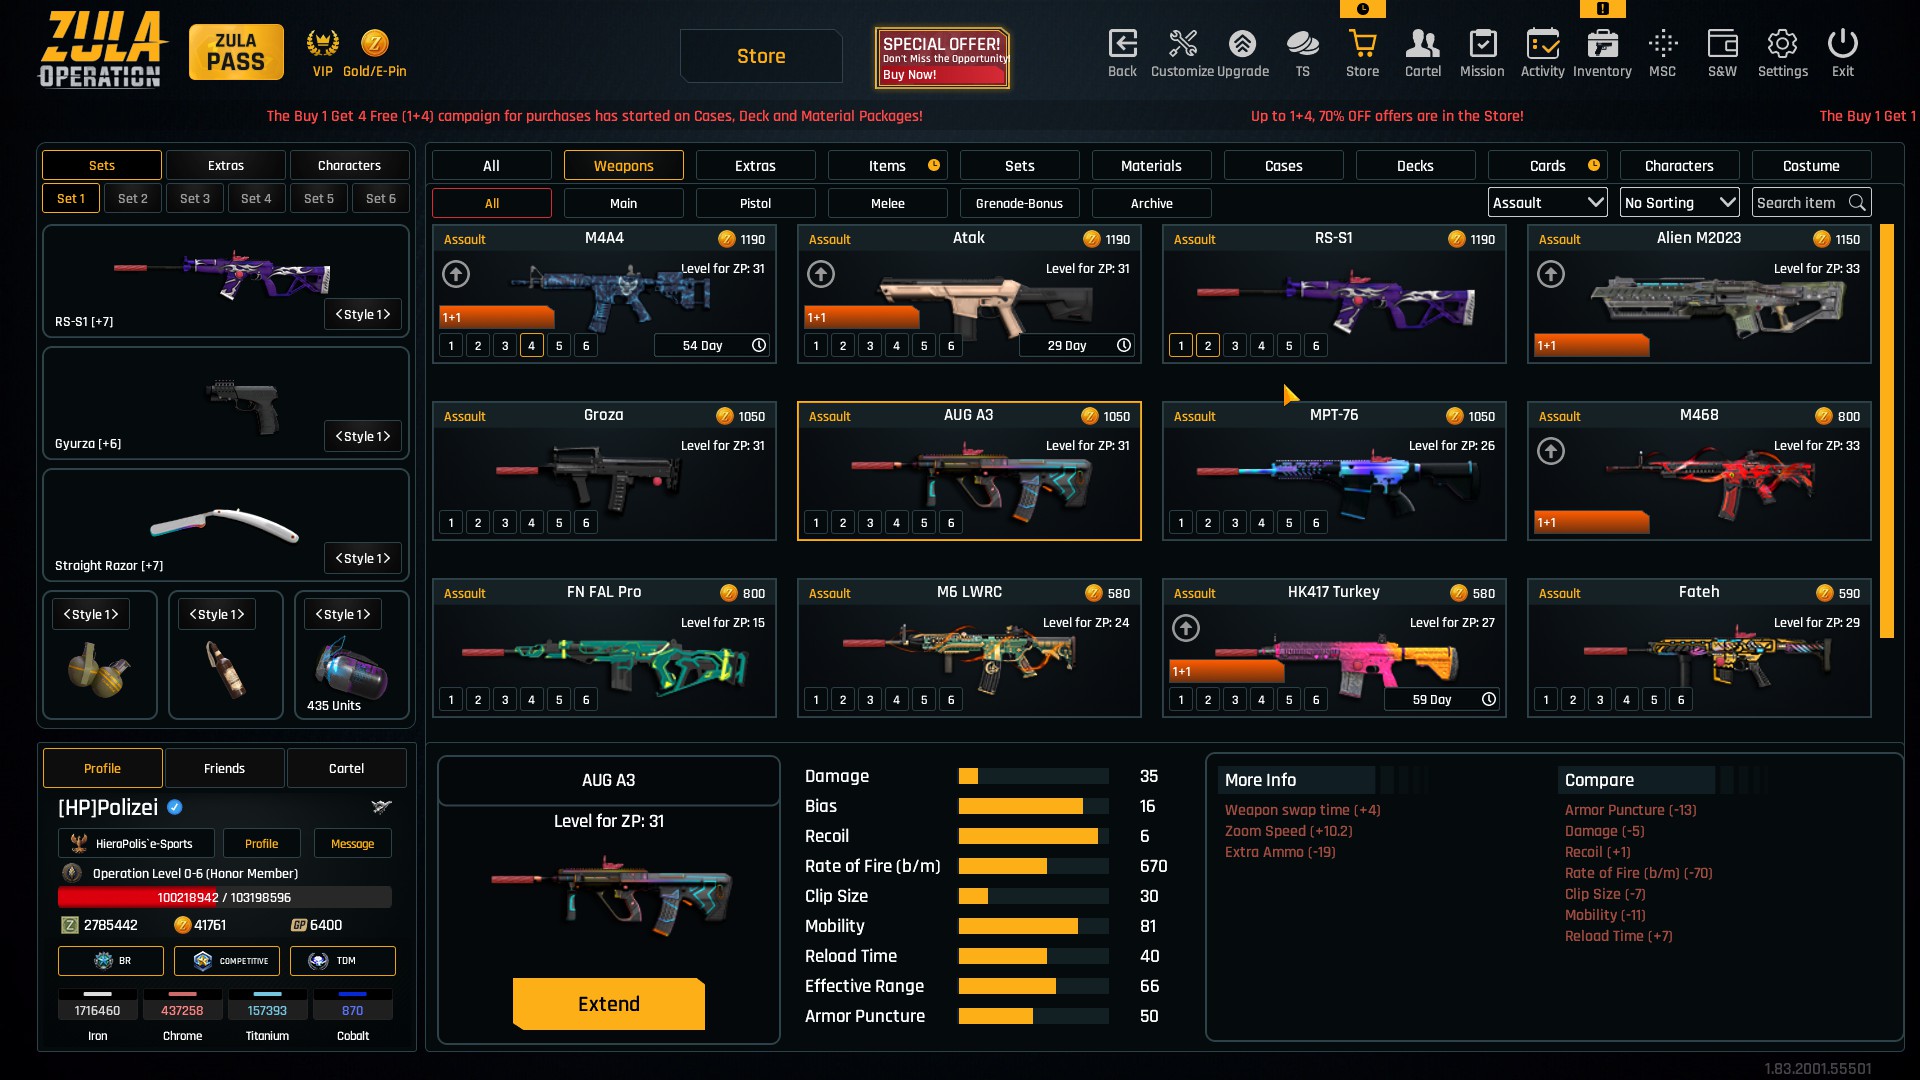This screenshot has height=1080, width=1920.
Task: Toggle set slot 1 on AUG A3
Action: click(x=816, y=523)
